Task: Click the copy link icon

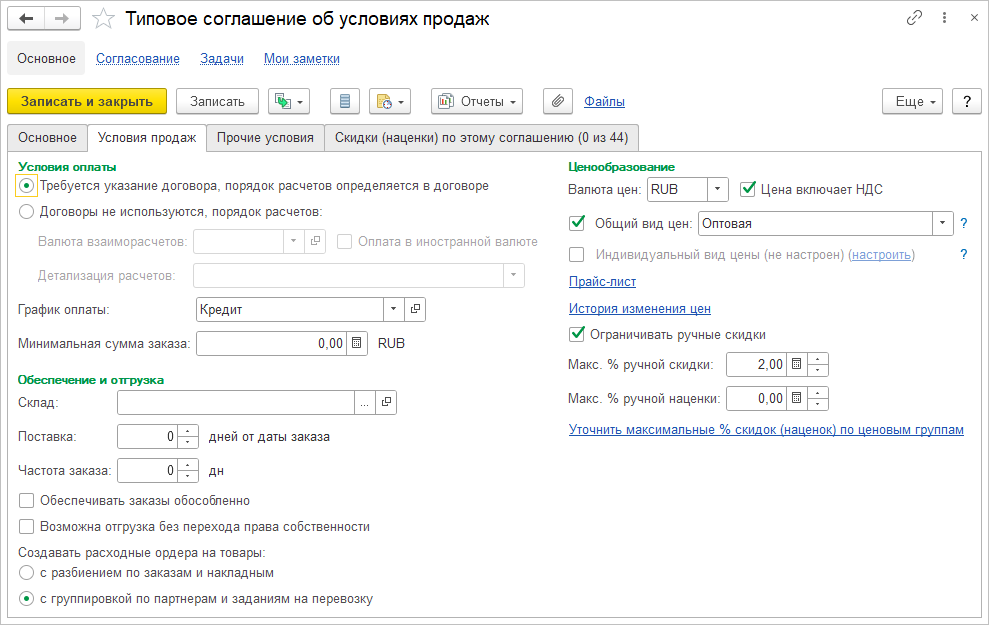Action: pyautogui.click(x=914, y=19)
